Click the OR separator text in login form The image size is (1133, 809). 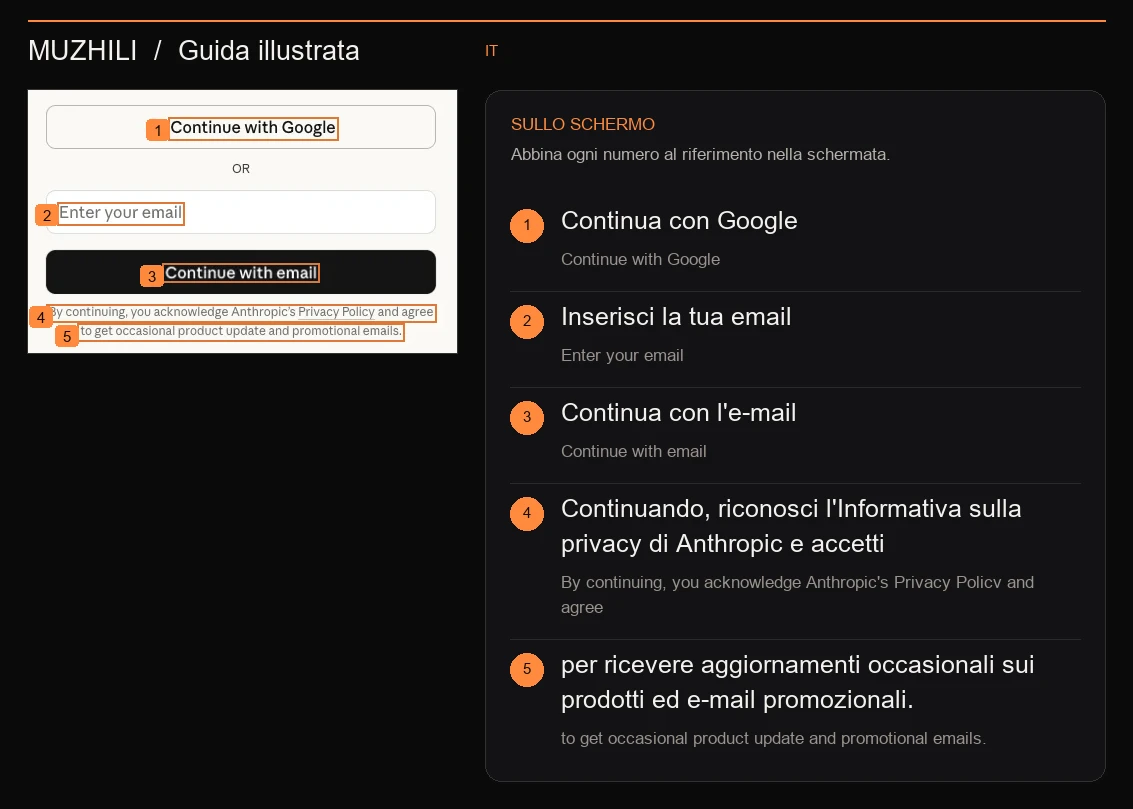pos(241,168)
